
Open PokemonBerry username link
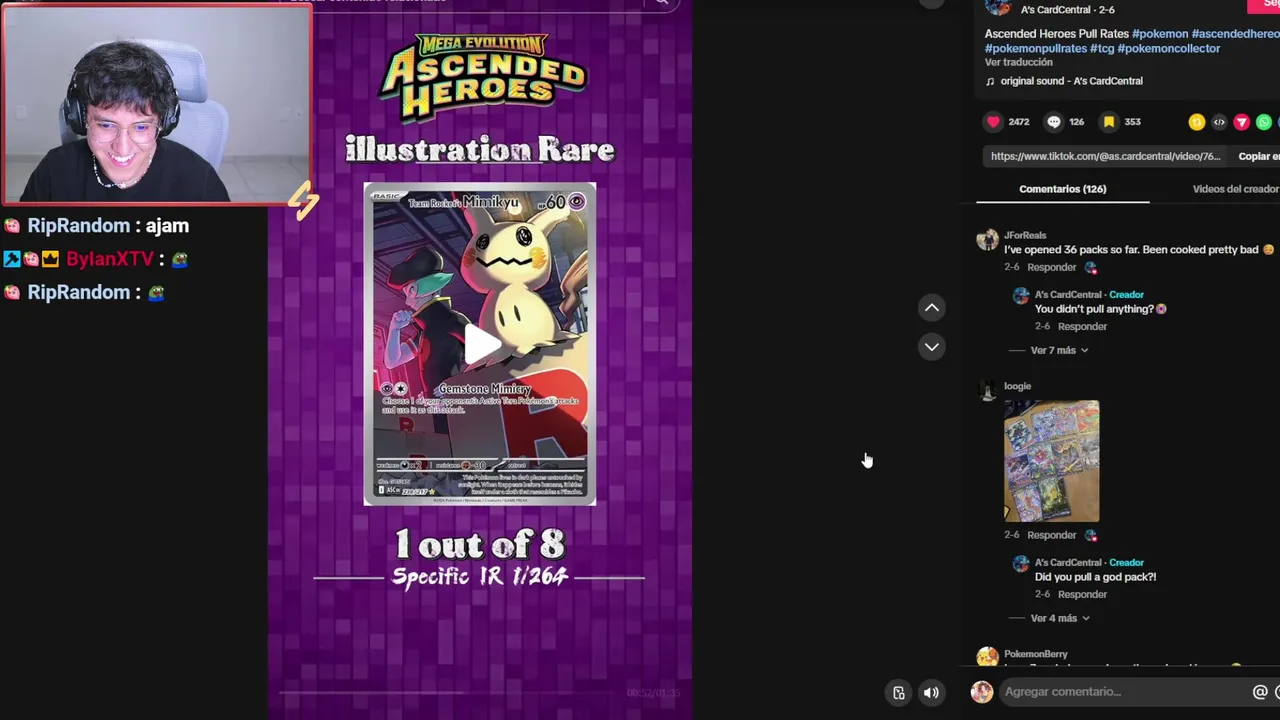1036,654
